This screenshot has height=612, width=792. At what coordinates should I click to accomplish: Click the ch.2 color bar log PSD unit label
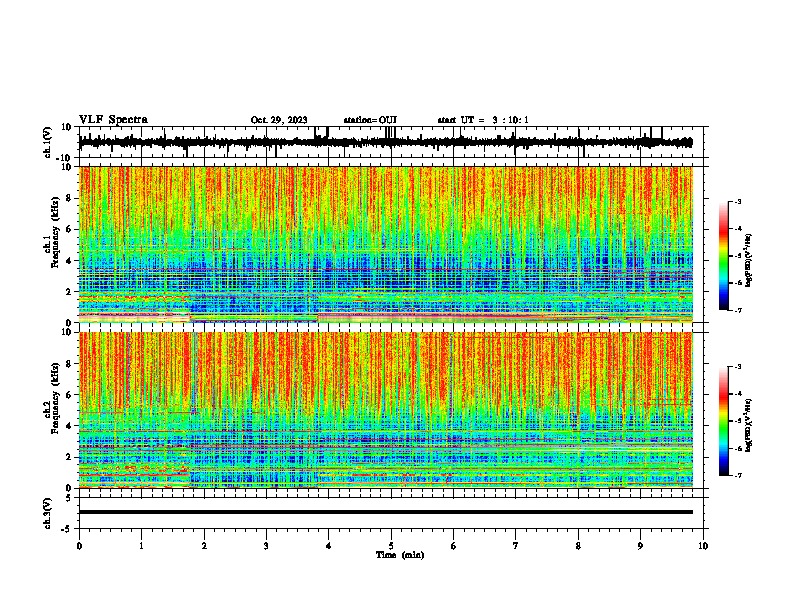[x=749, y=425]
